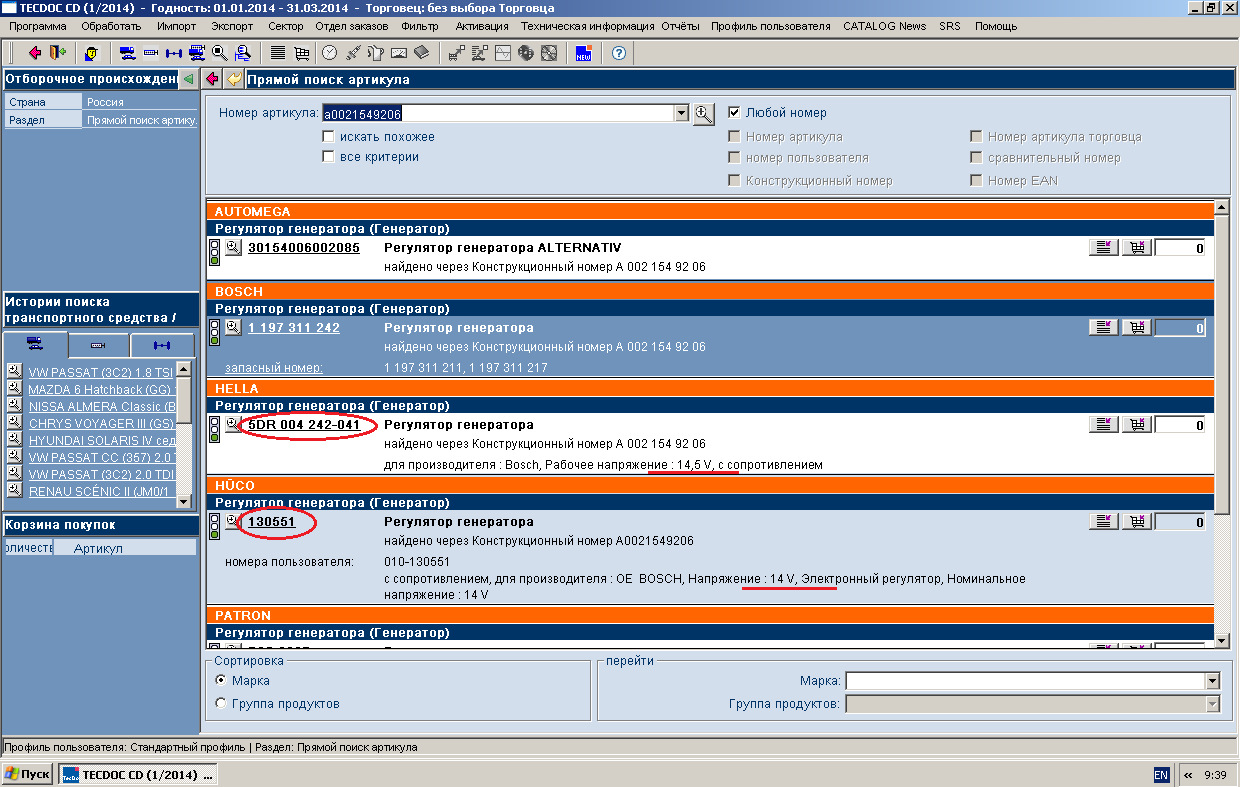Enable 'искать похожее' checkbox
Screen dimensions: 1243x787
click(328, 137)
